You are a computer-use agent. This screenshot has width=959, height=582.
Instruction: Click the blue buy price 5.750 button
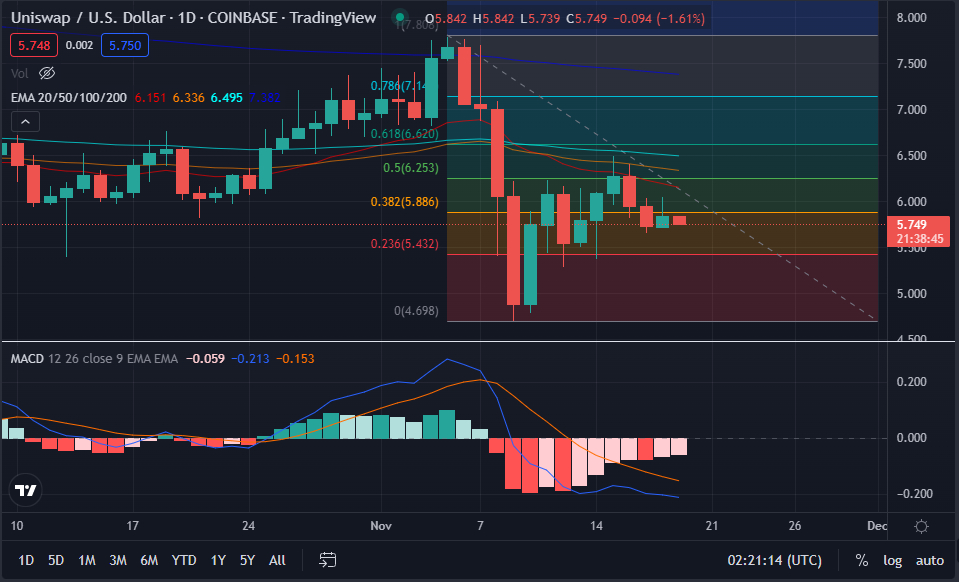click(x=125, y=45)
